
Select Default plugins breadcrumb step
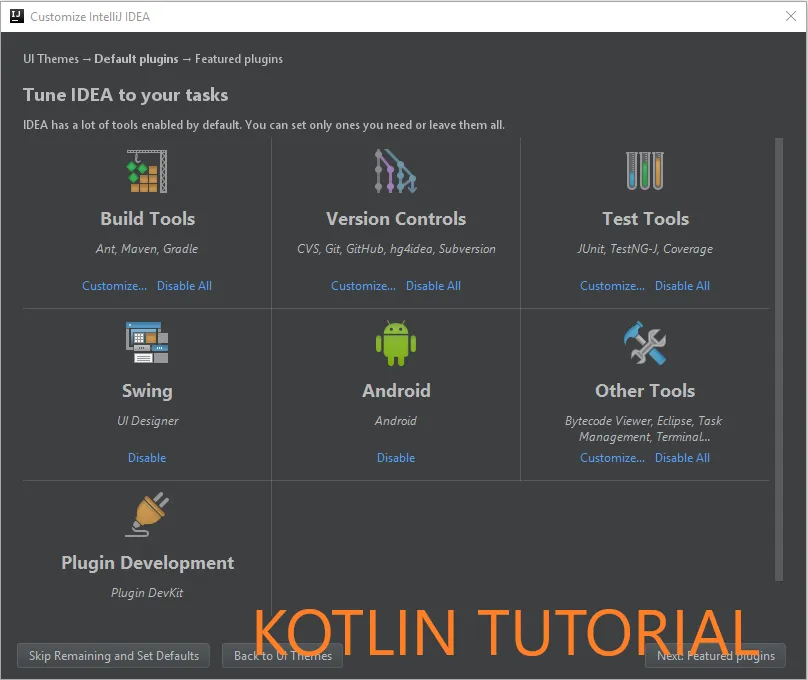(x=136, y=59)
